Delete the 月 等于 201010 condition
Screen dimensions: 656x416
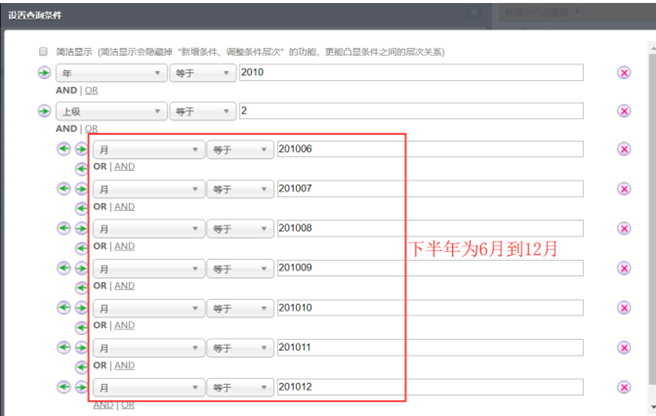(624, 308)
